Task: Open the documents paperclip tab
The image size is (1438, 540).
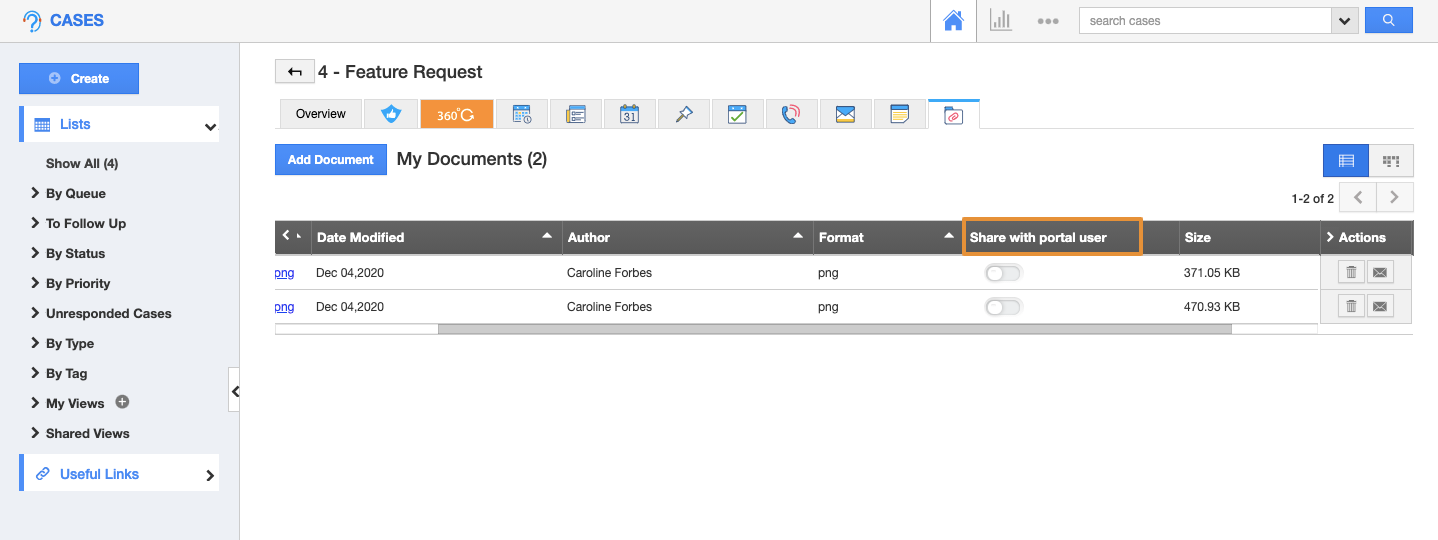Action: click(954, 115)
